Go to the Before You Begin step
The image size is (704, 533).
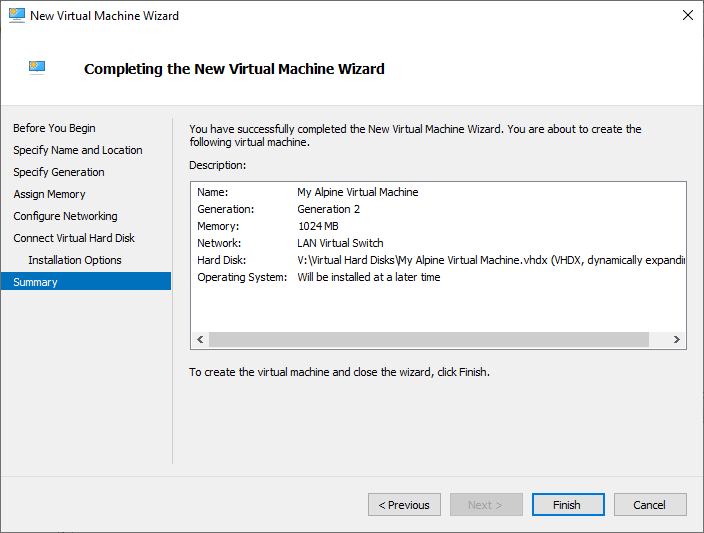(54, 128)
